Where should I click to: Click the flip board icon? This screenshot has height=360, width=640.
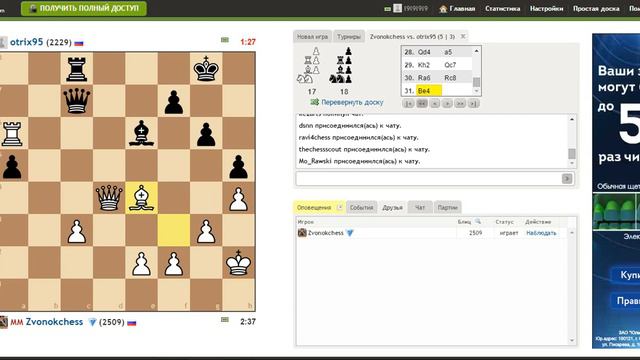(314, 102)
